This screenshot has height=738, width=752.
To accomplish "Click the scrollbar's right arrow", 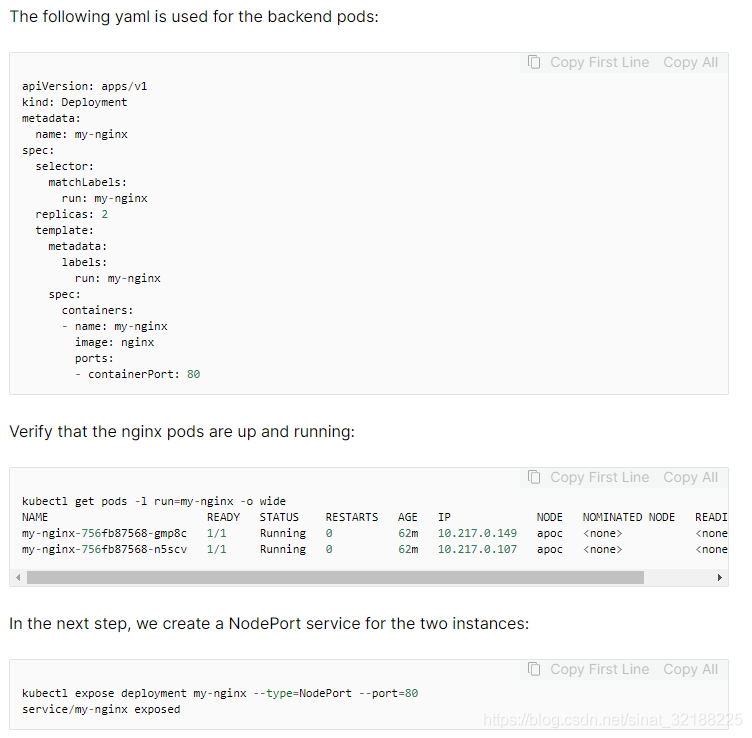I will tap(720, 577).
